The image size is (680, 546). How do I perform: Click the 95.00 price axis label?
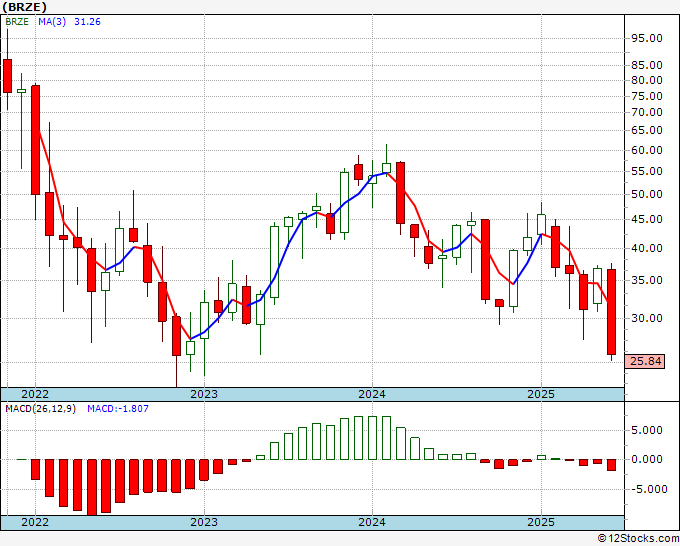pyautogui.click(x=647, y=38)
